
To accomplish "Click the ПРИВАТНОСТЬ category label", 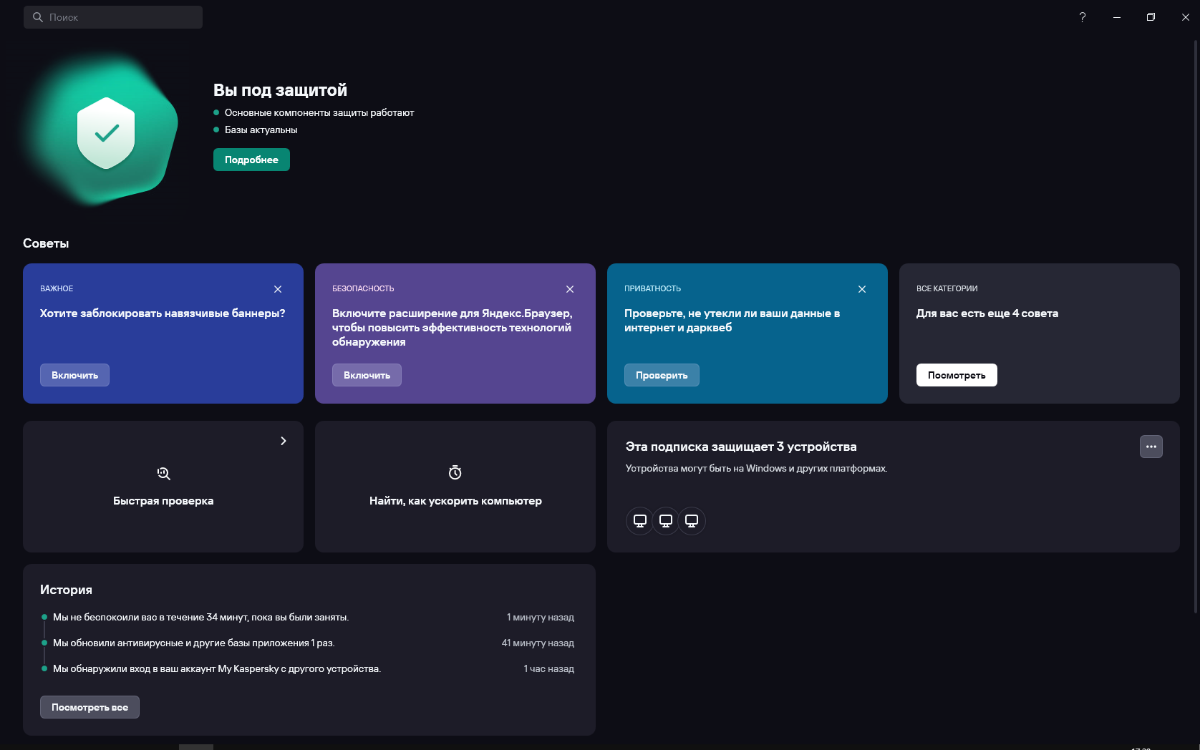I will coord(651,289).
